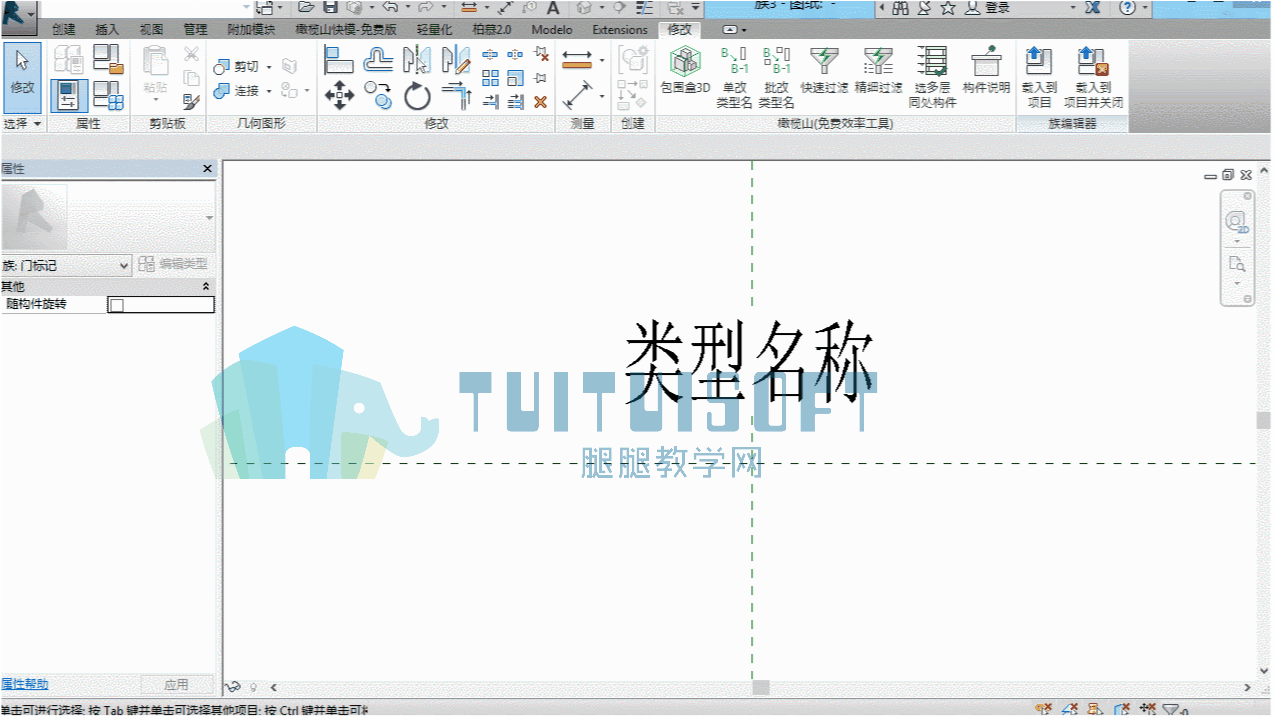The width and height of the screenshot is (1274, 718).
Task: Open the 视图 ribbon tab
Action: (x=151, y=30)
